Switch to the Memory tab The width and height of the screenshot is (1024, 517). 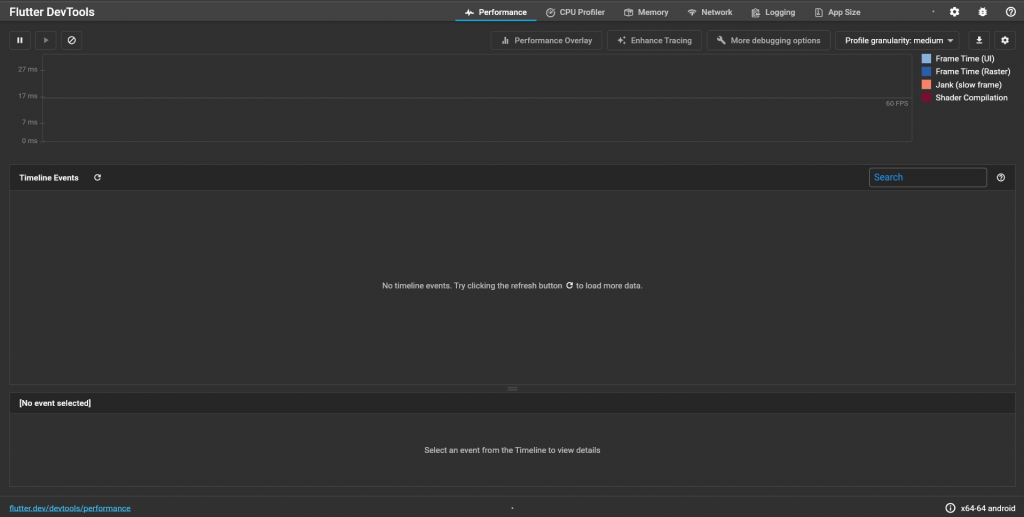pos(646,12)
